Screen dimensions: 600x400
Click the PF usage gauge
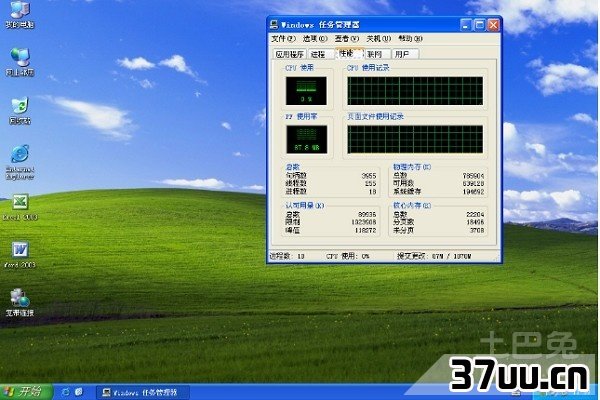click(307, 139)
